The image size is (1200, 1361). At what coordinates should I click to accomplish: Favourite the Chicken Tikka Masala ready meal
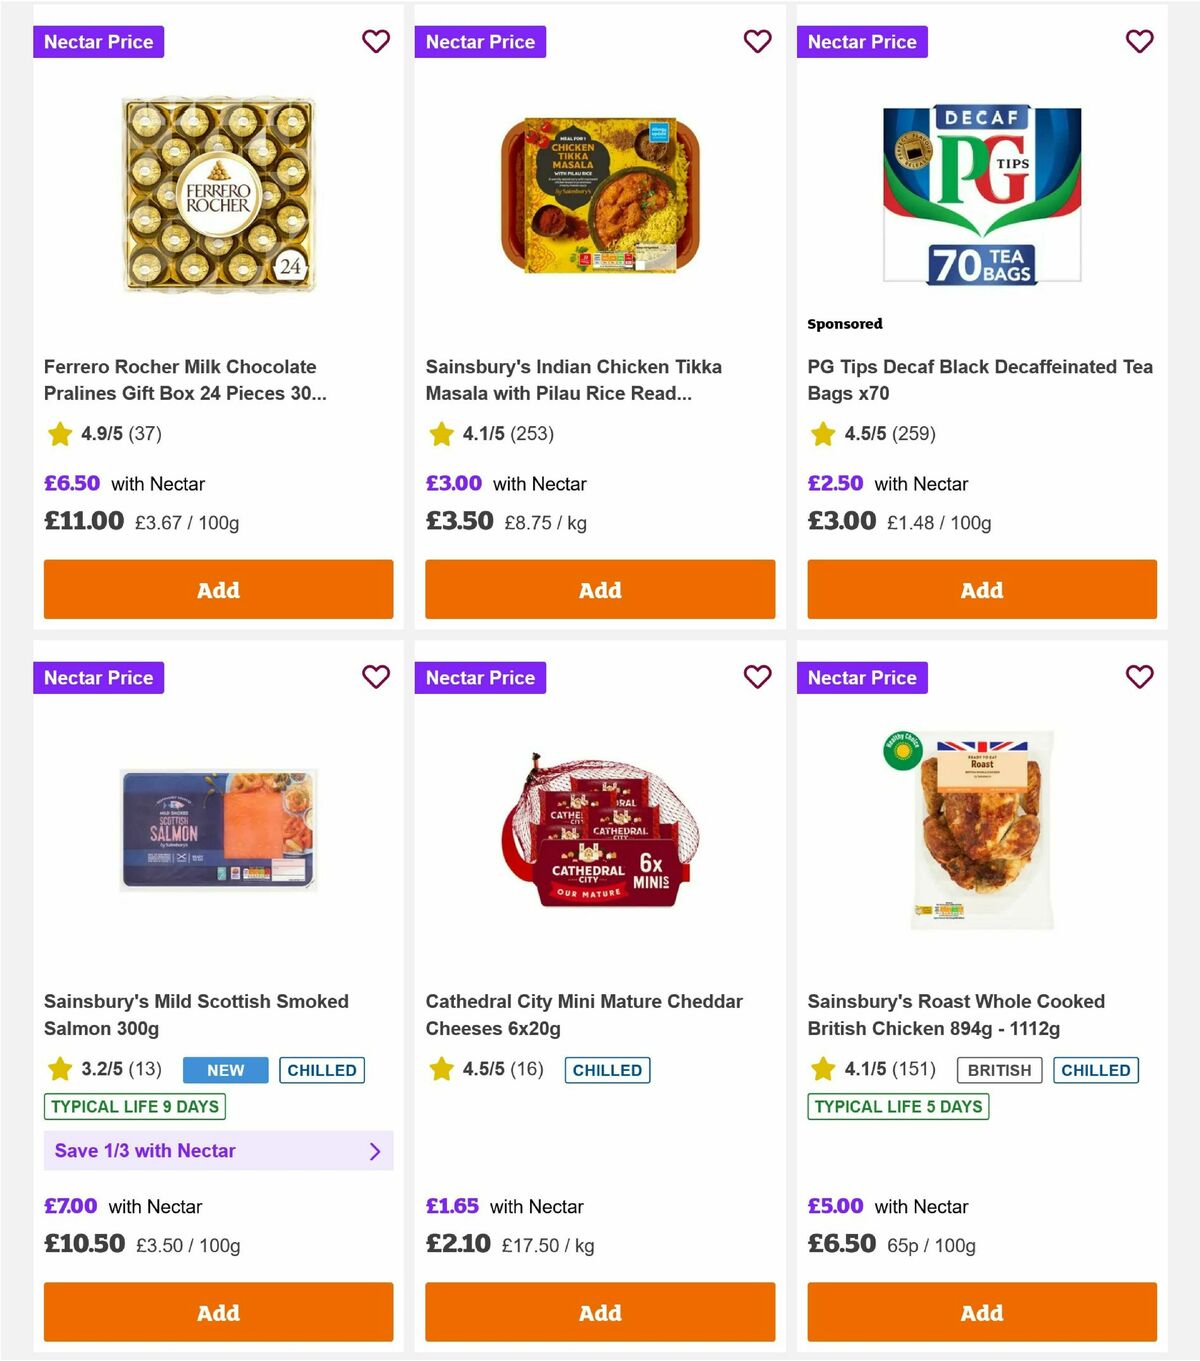click(757, 42)
